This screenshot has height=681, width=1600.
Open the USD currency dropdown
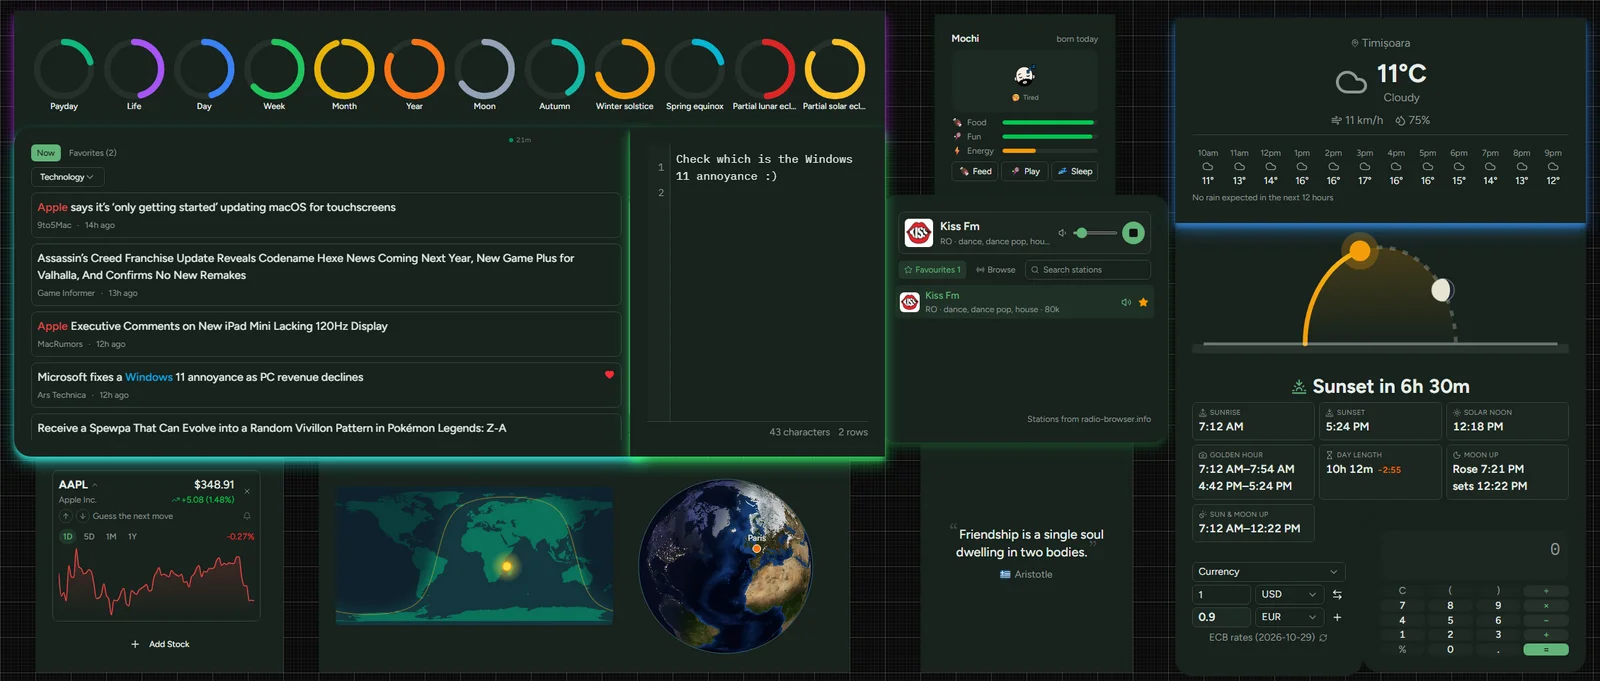(x=1289, y=594)
